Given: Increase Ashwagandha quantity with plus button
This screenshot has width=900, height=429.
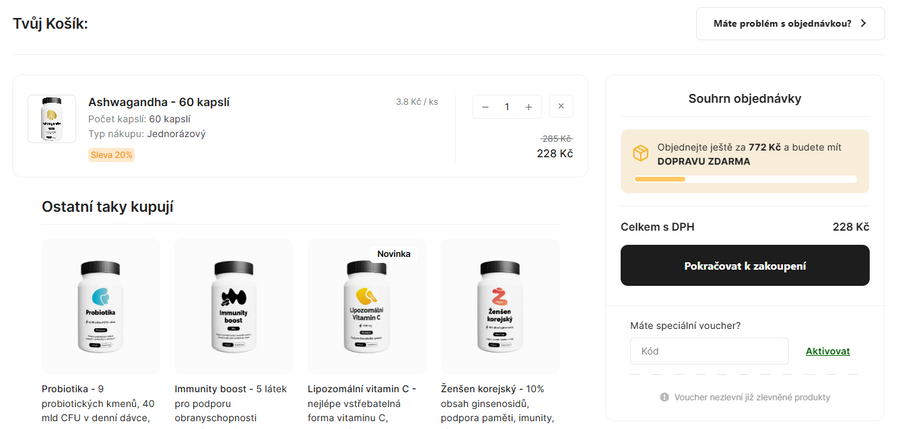Looking at the screenshot, I should coord(528,107).
